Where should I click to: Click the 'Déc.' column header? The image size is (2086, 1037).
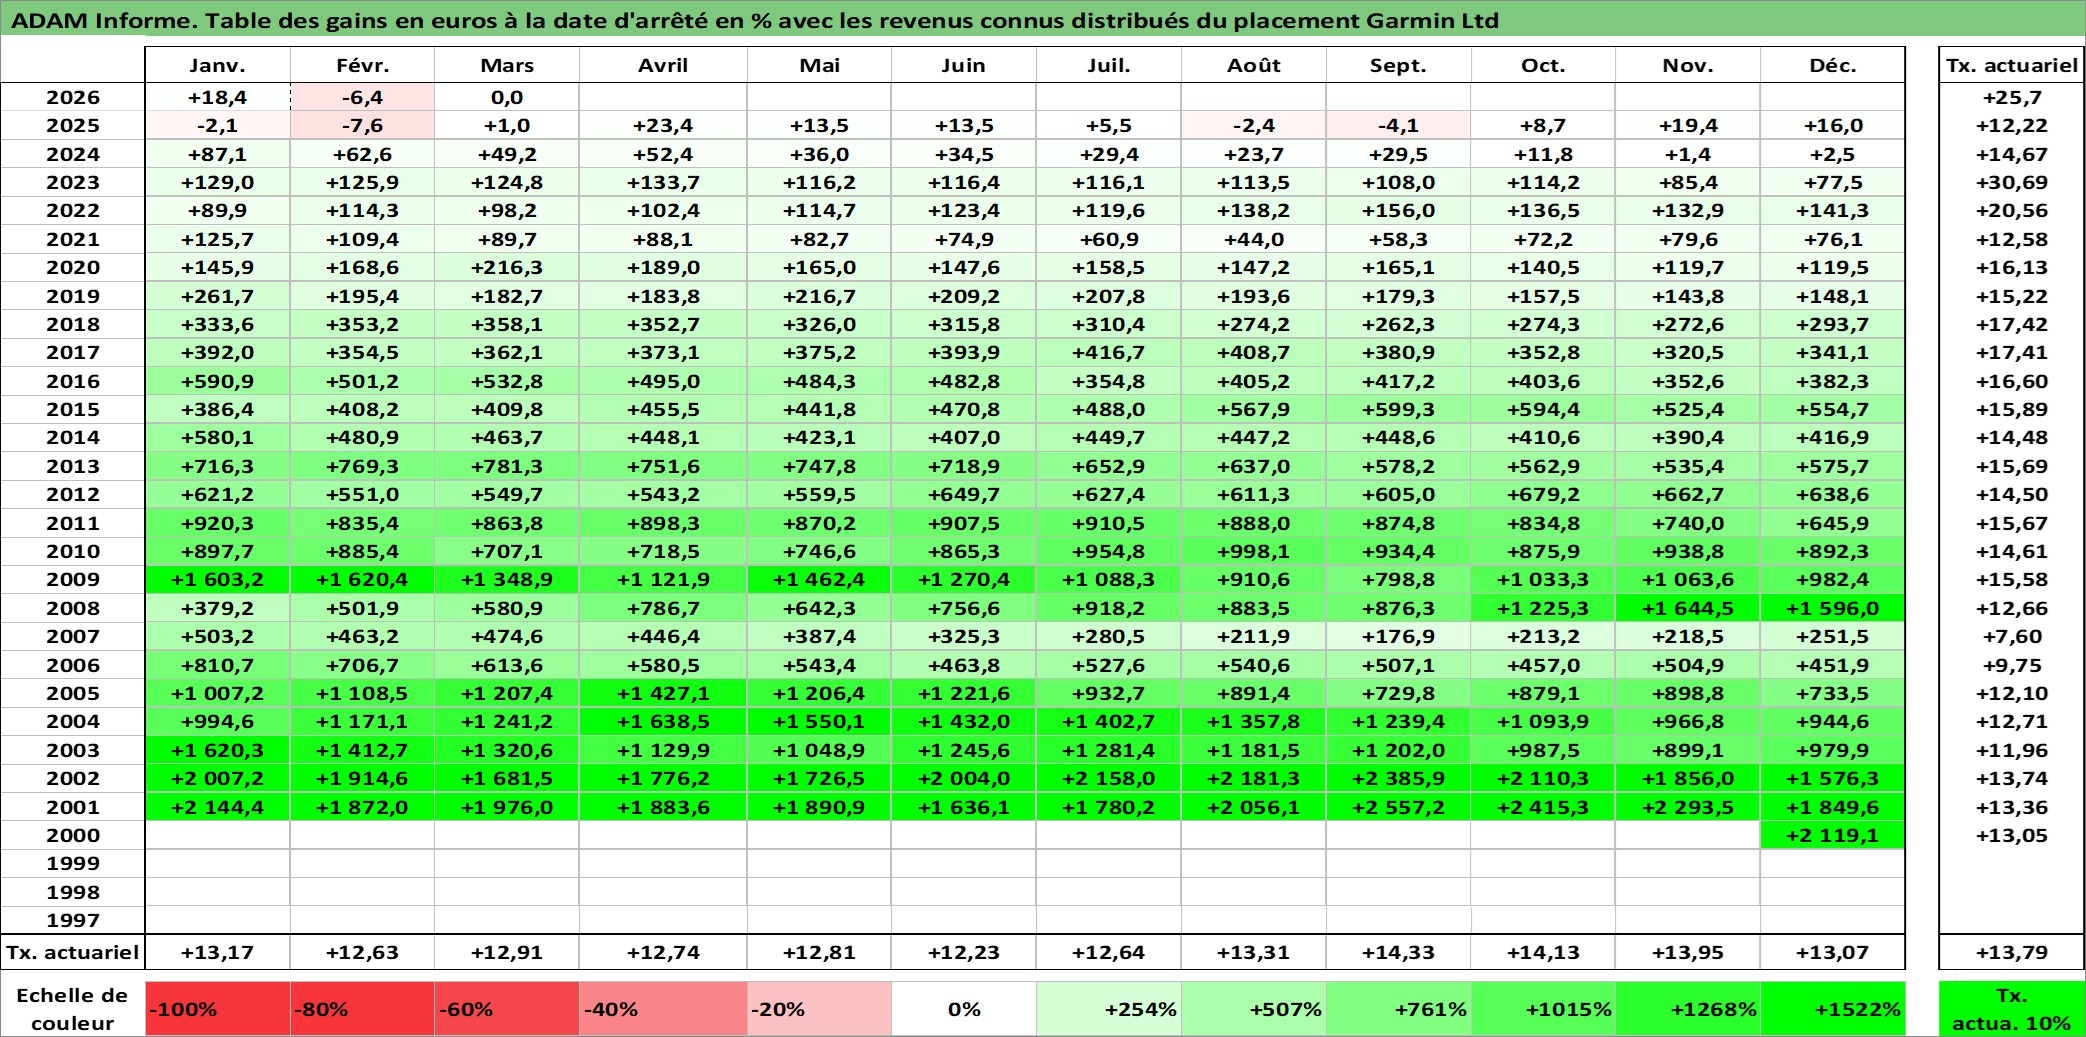click(1833, 65)
